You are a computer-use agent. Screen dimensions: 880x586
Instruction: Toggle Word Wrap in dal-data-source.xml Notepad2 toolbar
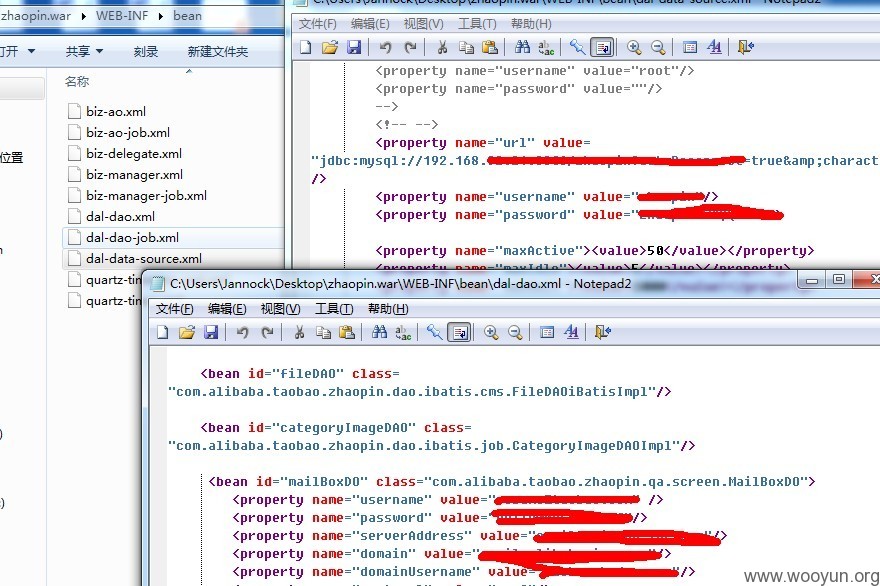pos(603,48)
